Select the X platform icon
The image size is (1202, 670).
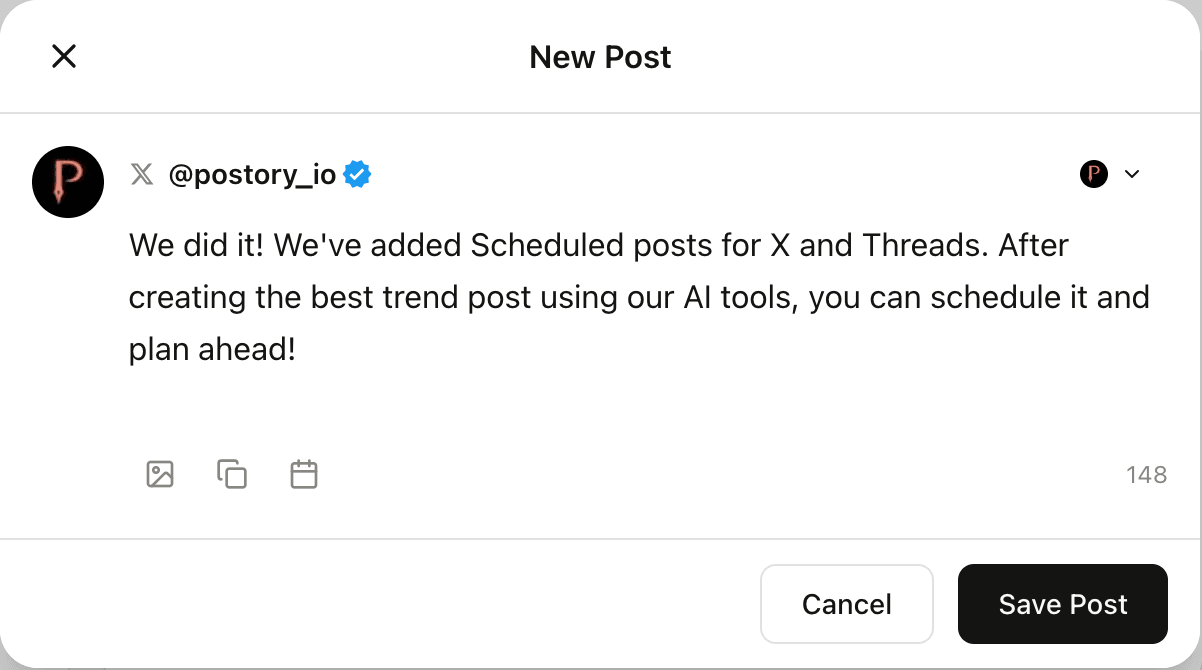click(x=142, y=173)
